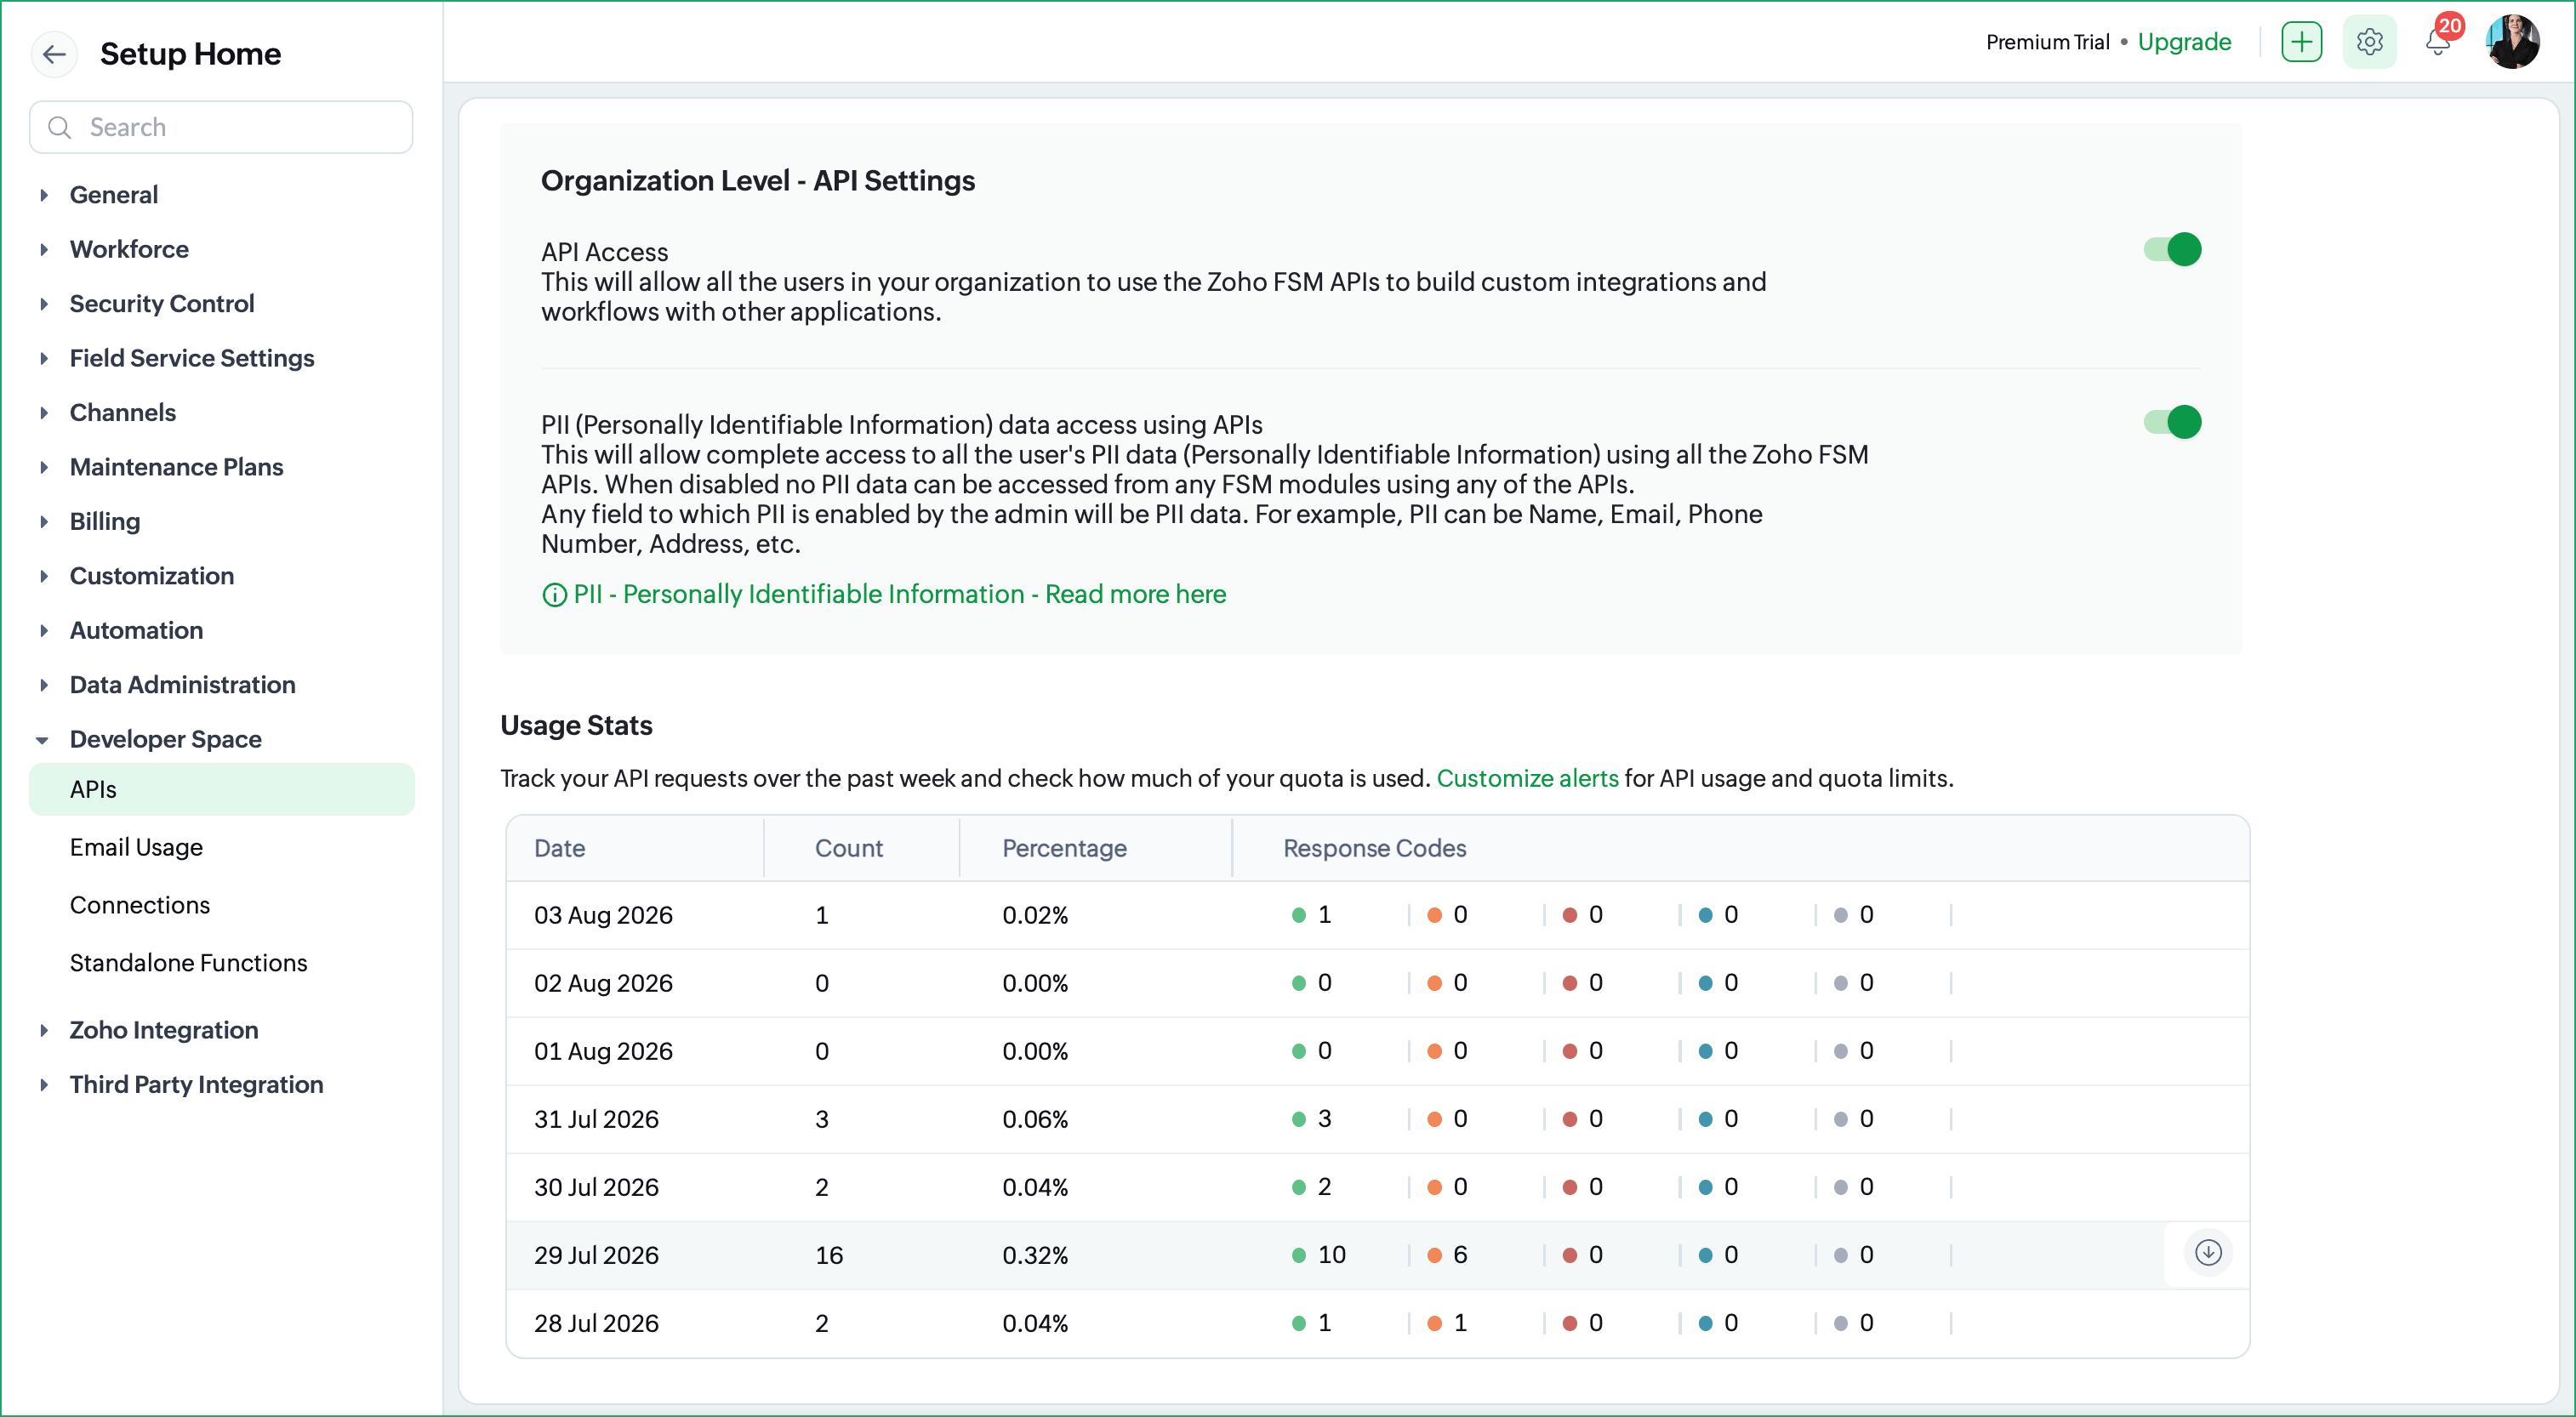Open the Customize alerts link
Image resolution: width=2576 pixels, height=1417 pixels.
[x=1527, y=778]
